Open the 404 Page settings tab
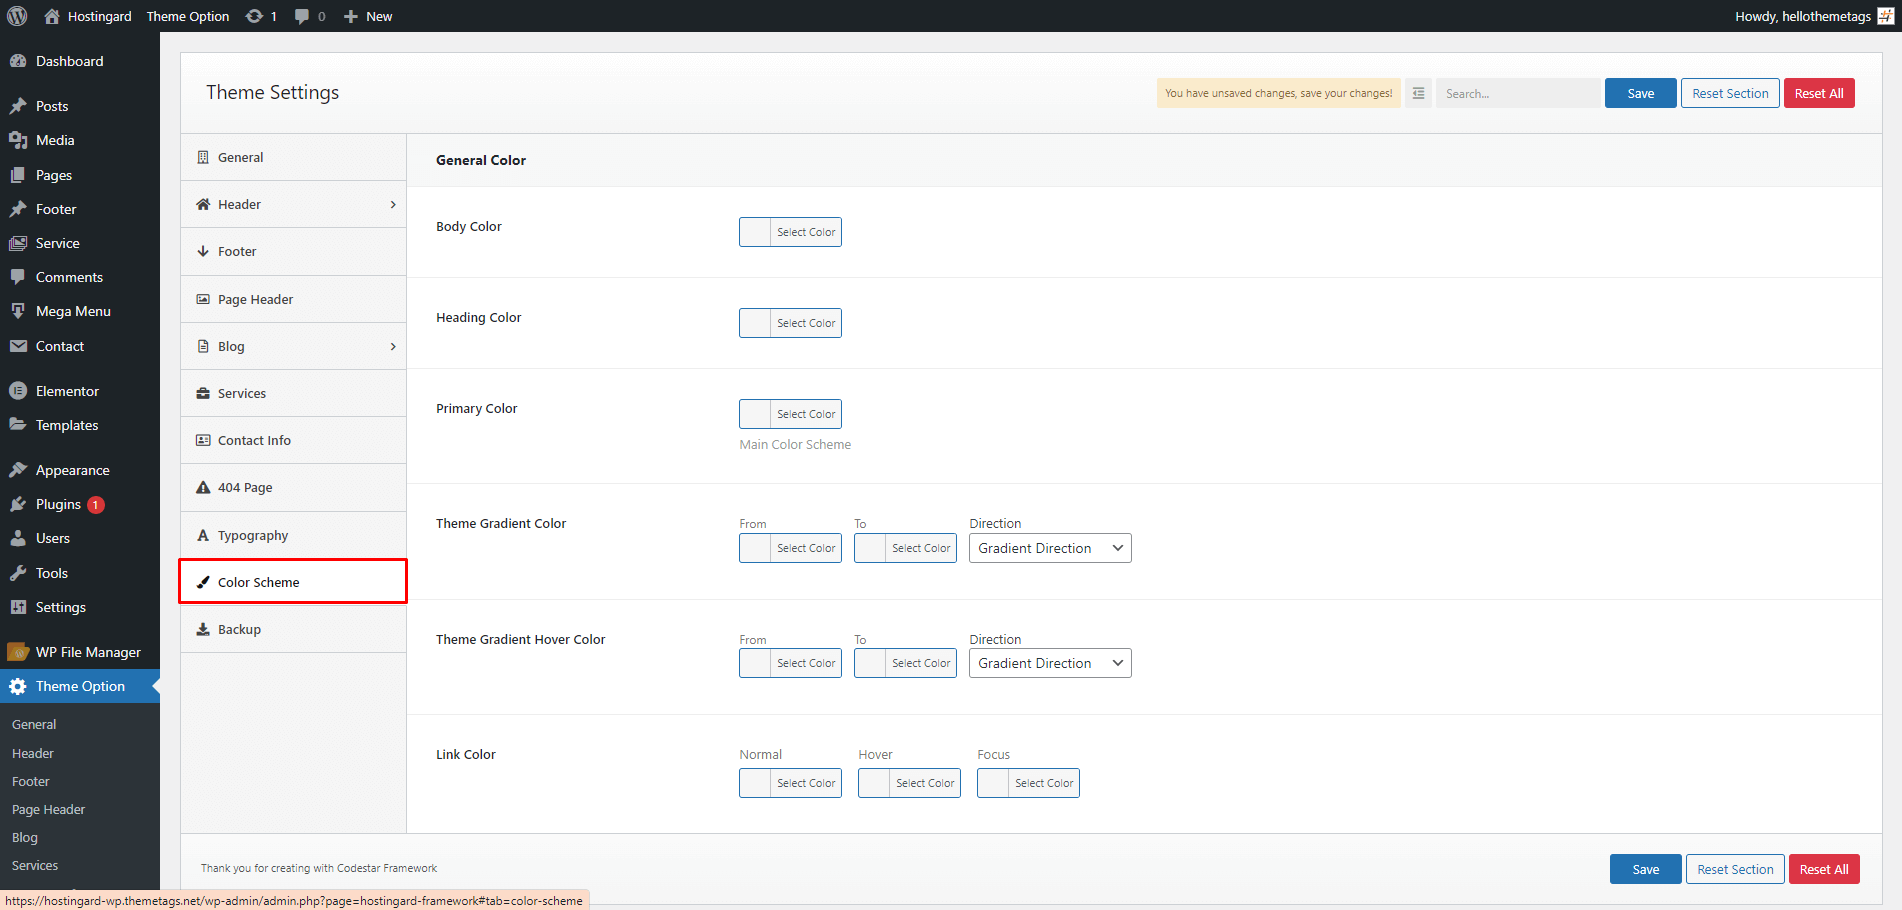The image size is (1902, 910). coord(293,487)
